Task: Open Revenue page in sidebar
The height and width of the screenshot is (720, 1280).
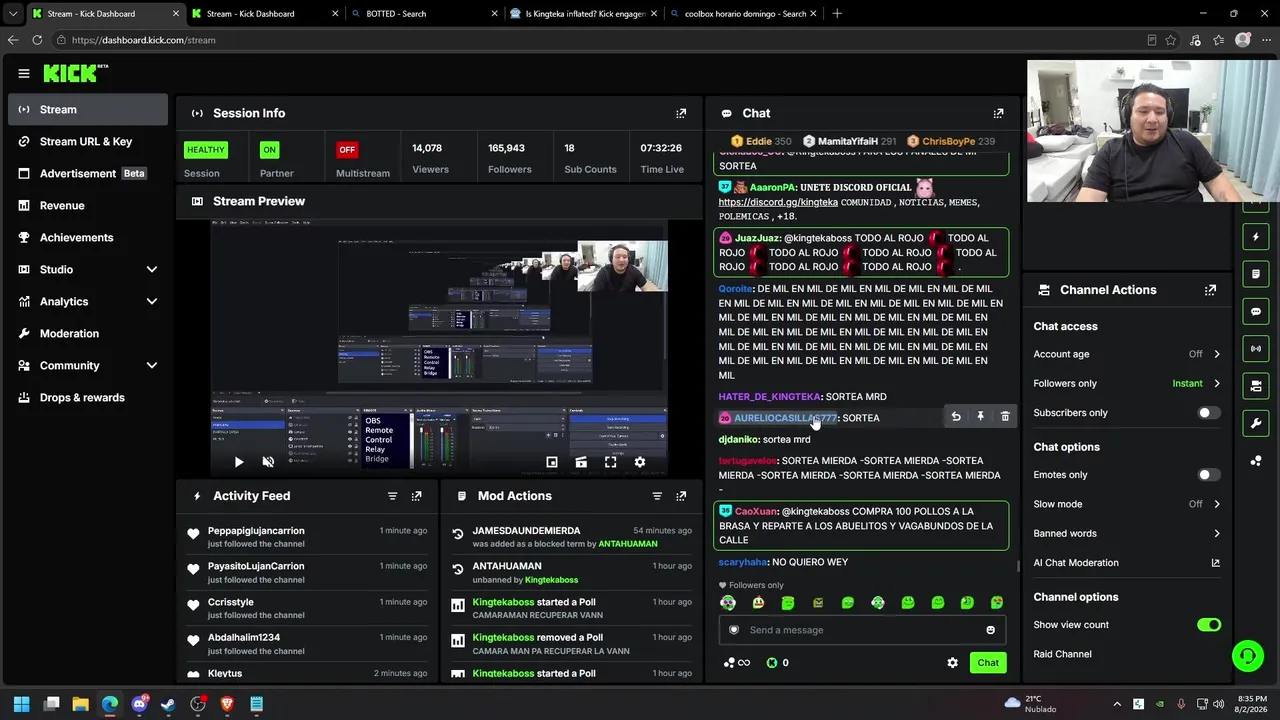Action: point(88,205)
